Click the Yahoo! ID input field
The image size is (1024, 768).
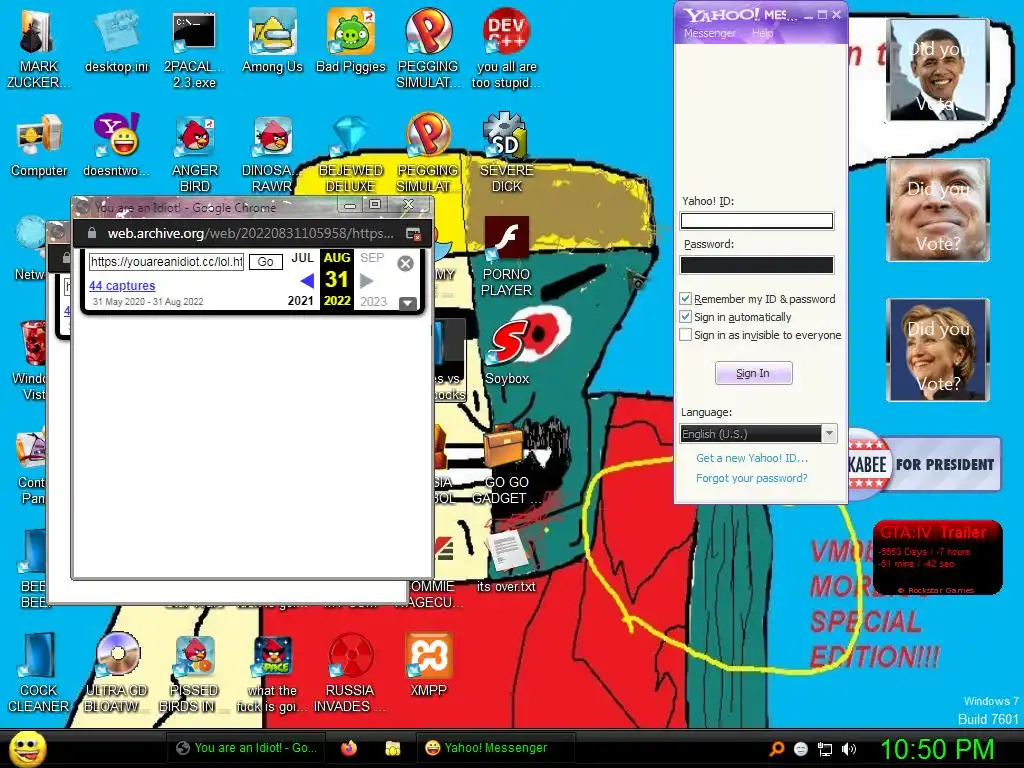(757, 221)
